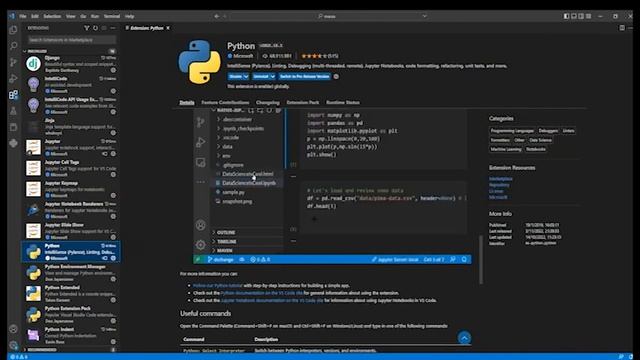
Task: Click the Filter Extensions funnel icon
Action: coord(87,28)
